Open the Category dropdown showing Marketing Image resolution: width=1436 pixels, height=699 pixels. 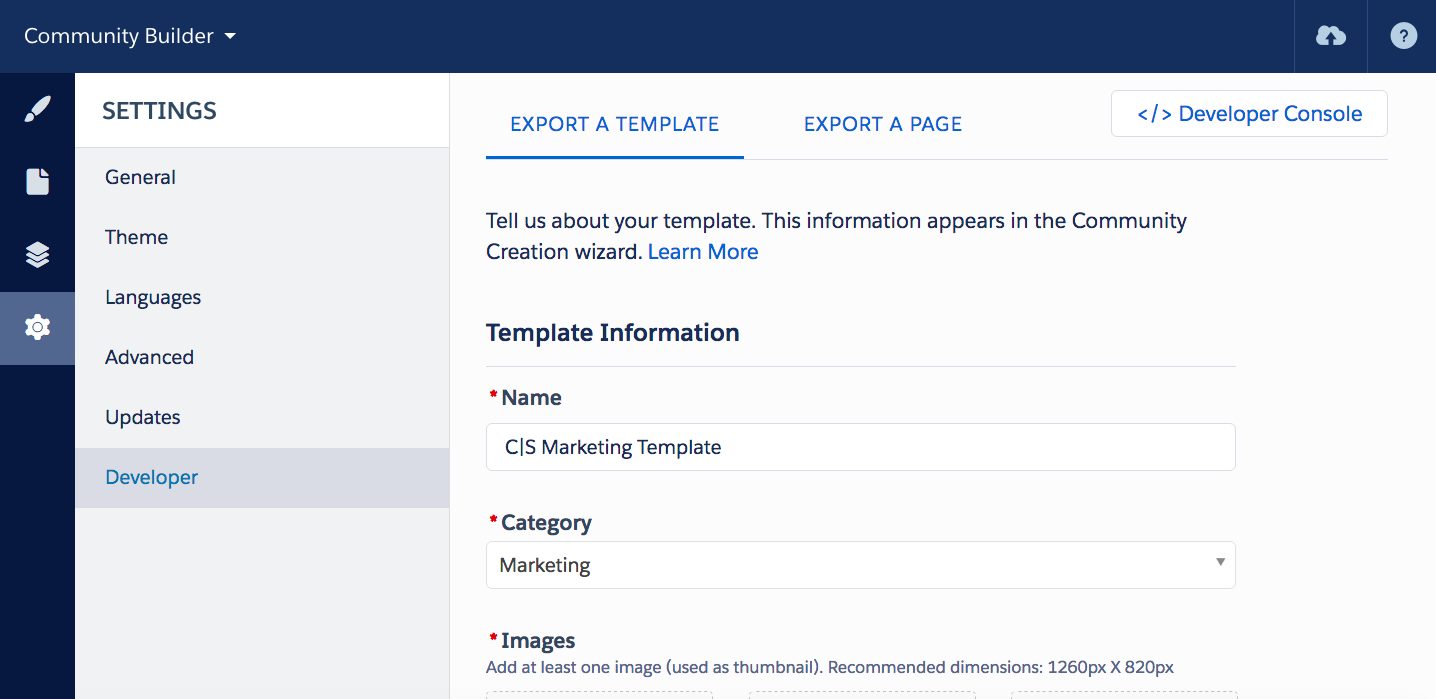coord(860,565)
